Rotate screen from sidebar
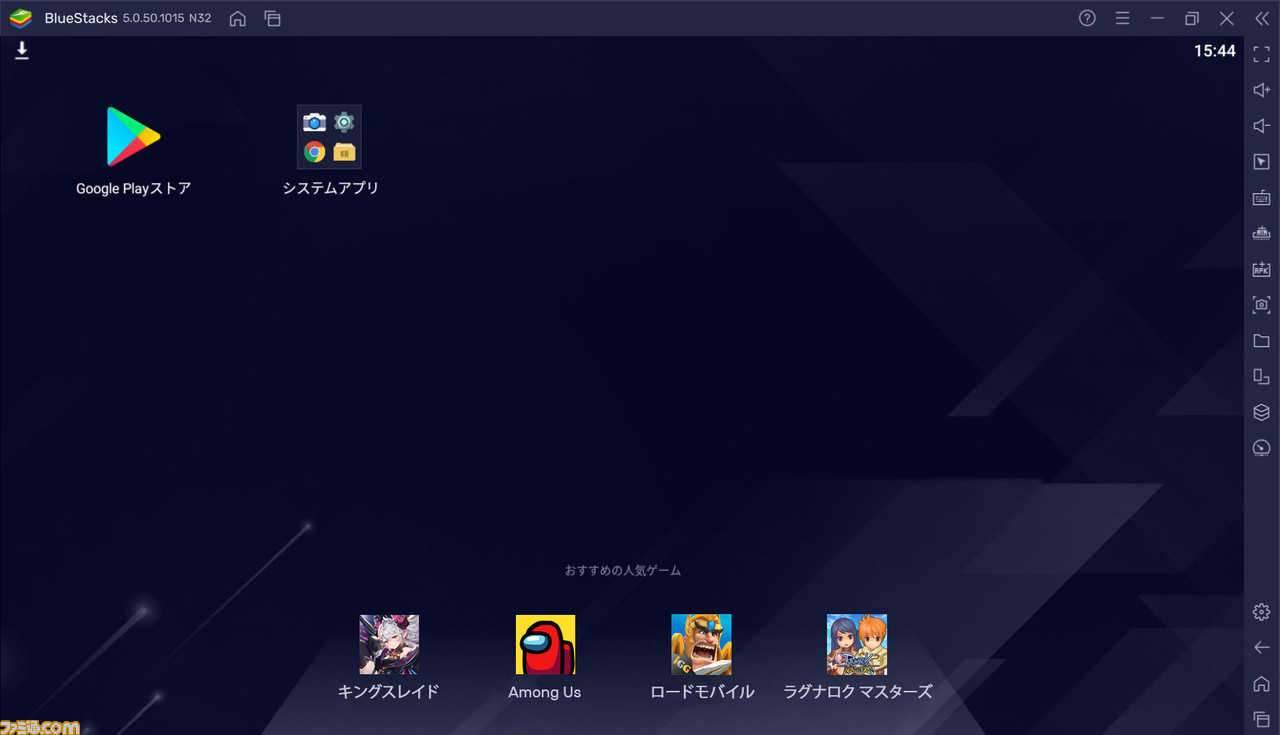 [1261, 376]
